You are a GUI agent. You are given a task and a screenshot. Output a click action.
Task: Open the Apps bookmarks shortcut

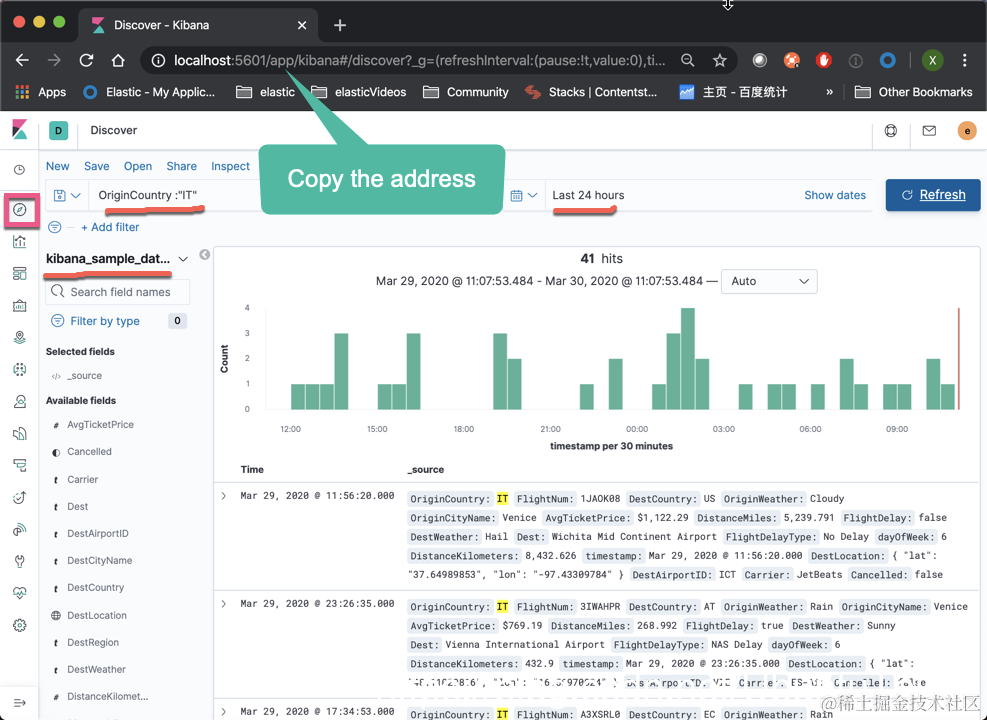40,92
